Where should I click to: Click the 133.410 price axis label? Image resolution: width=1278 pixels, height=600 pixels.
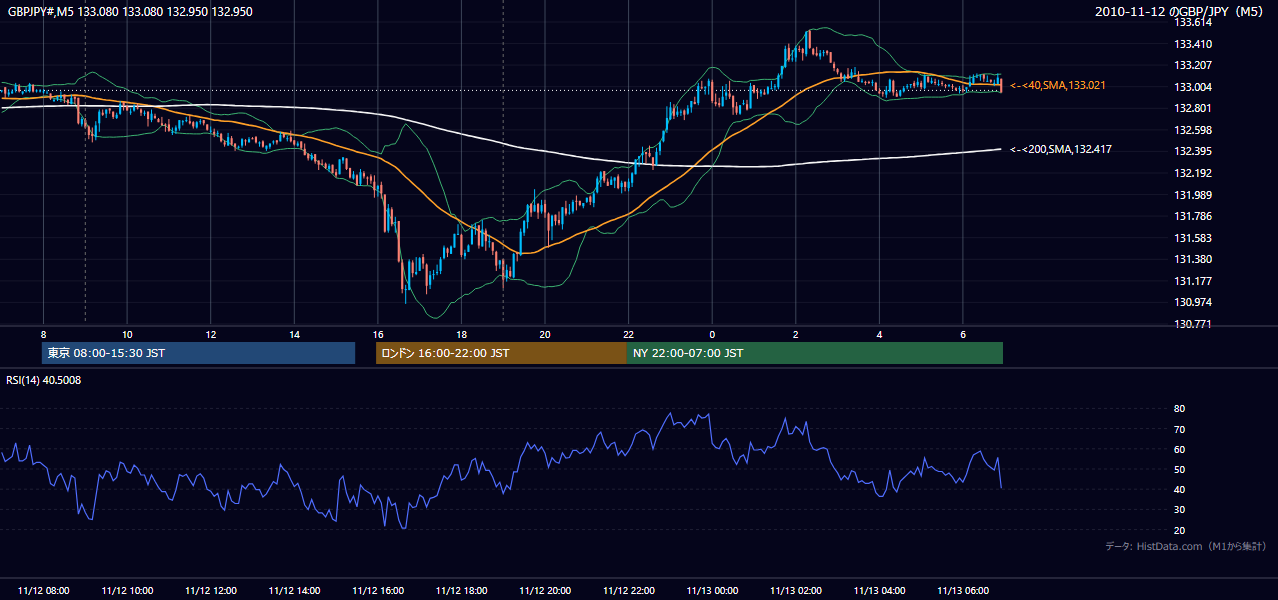point(1193,44)
